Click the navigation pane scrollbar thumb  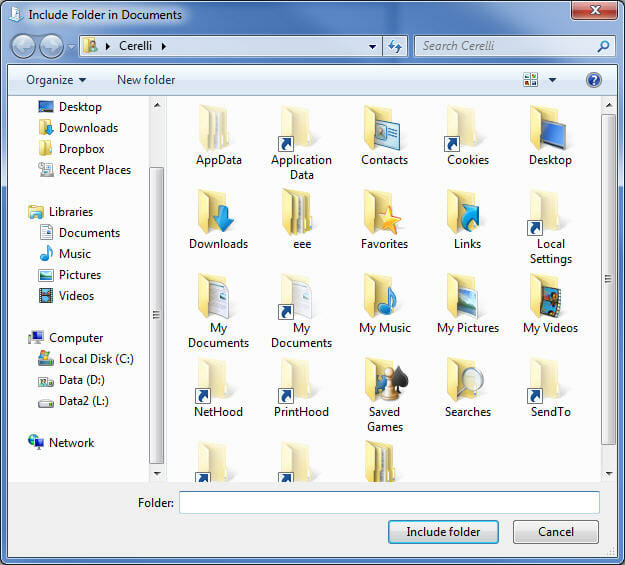[x=157, y=315]
